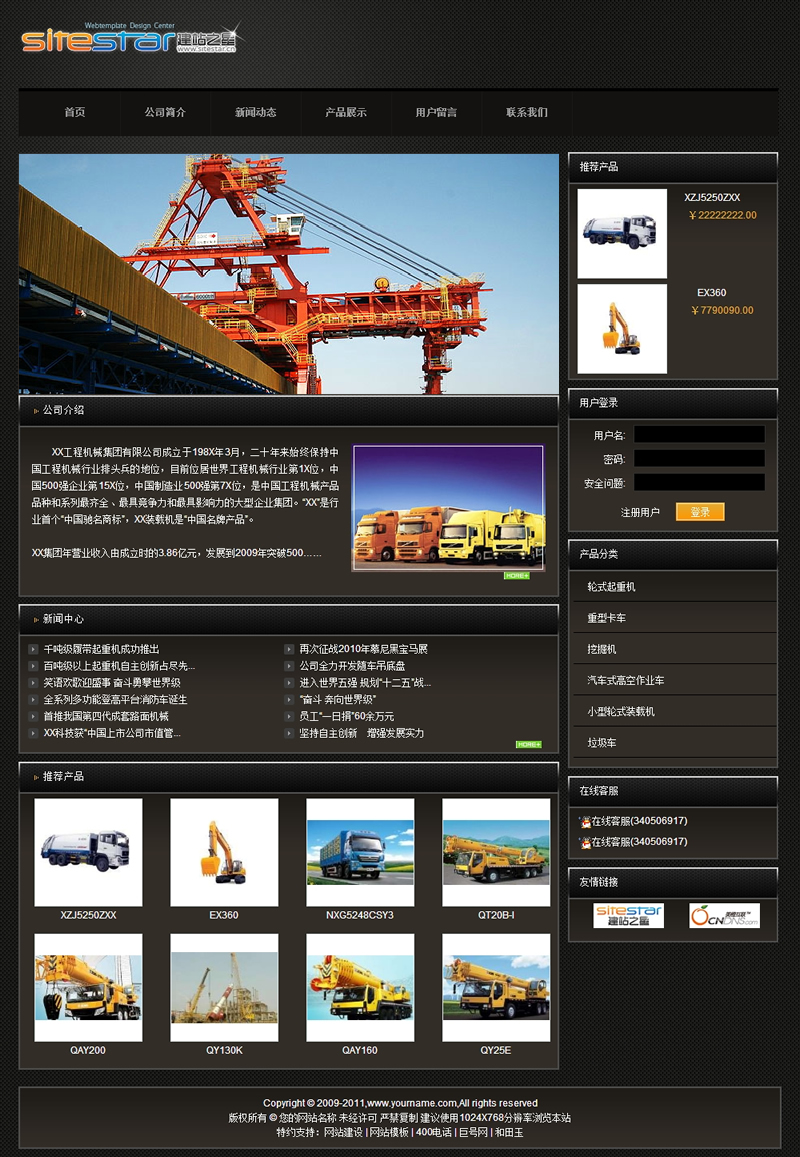The width and height of the screenshot is (800, 1157).
Task: Focus the 用户名 input field
Action: tap(699, 435)
